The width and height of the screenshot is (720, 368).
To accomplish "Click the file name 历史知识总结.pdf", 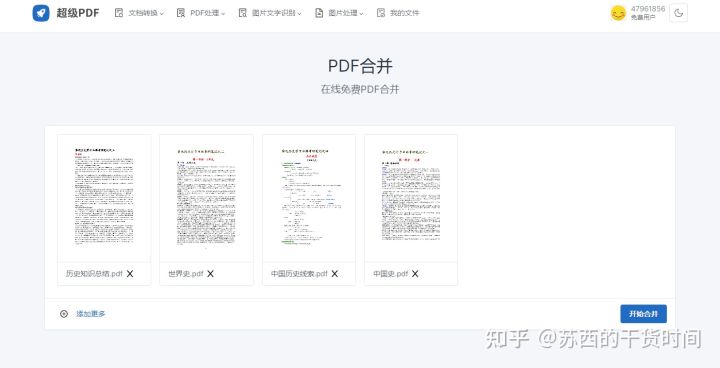I will click(94, 274).
